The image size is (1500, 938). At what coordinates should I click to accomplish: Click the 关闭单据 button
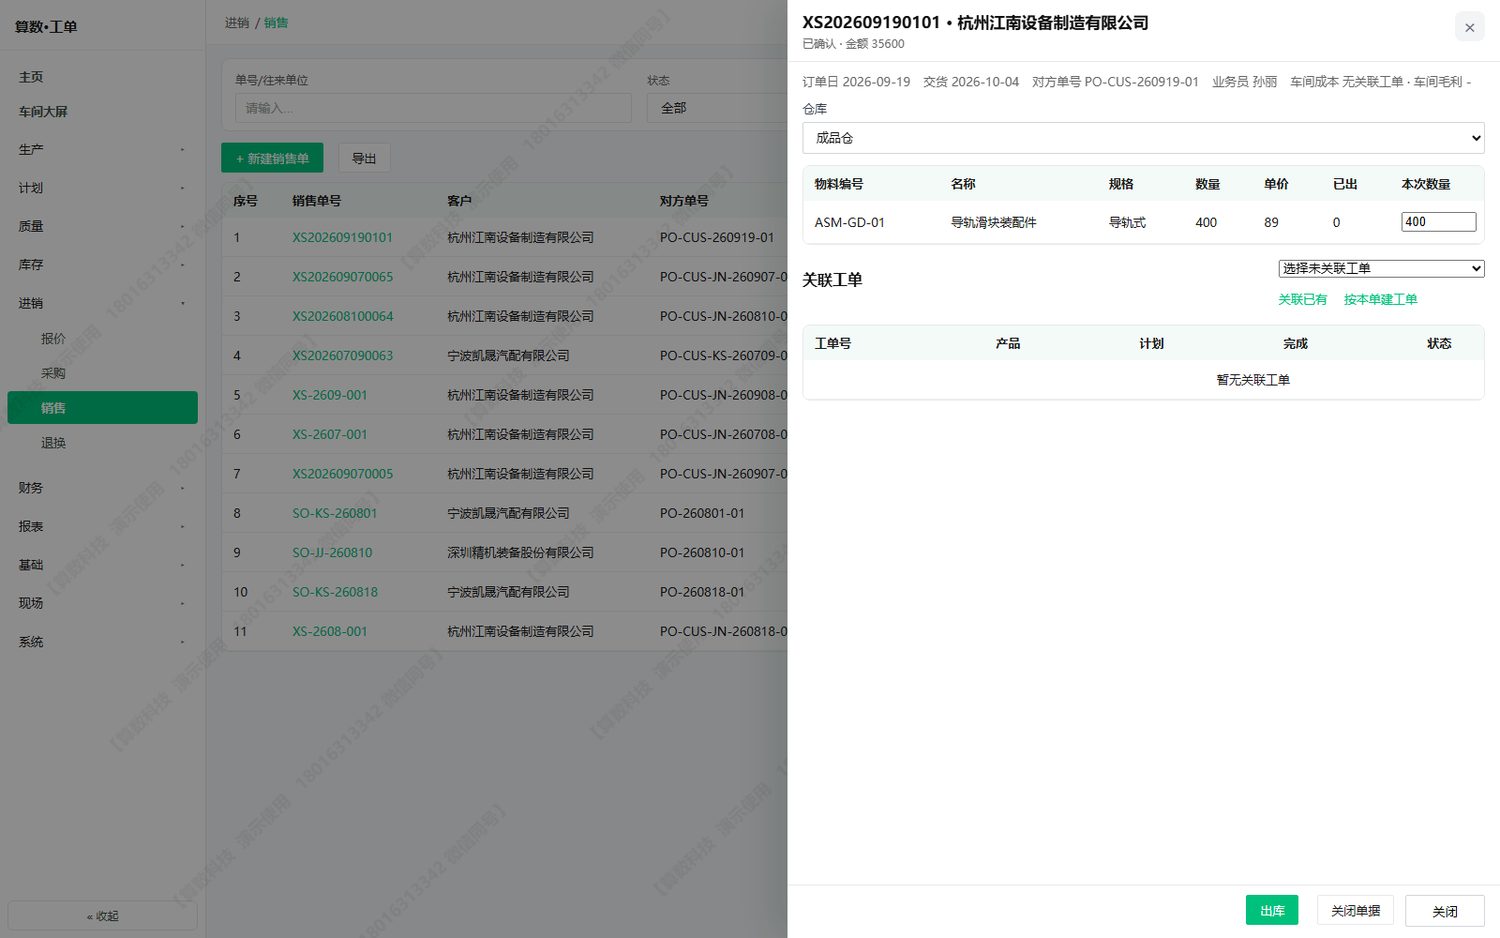click(1355, 910)
